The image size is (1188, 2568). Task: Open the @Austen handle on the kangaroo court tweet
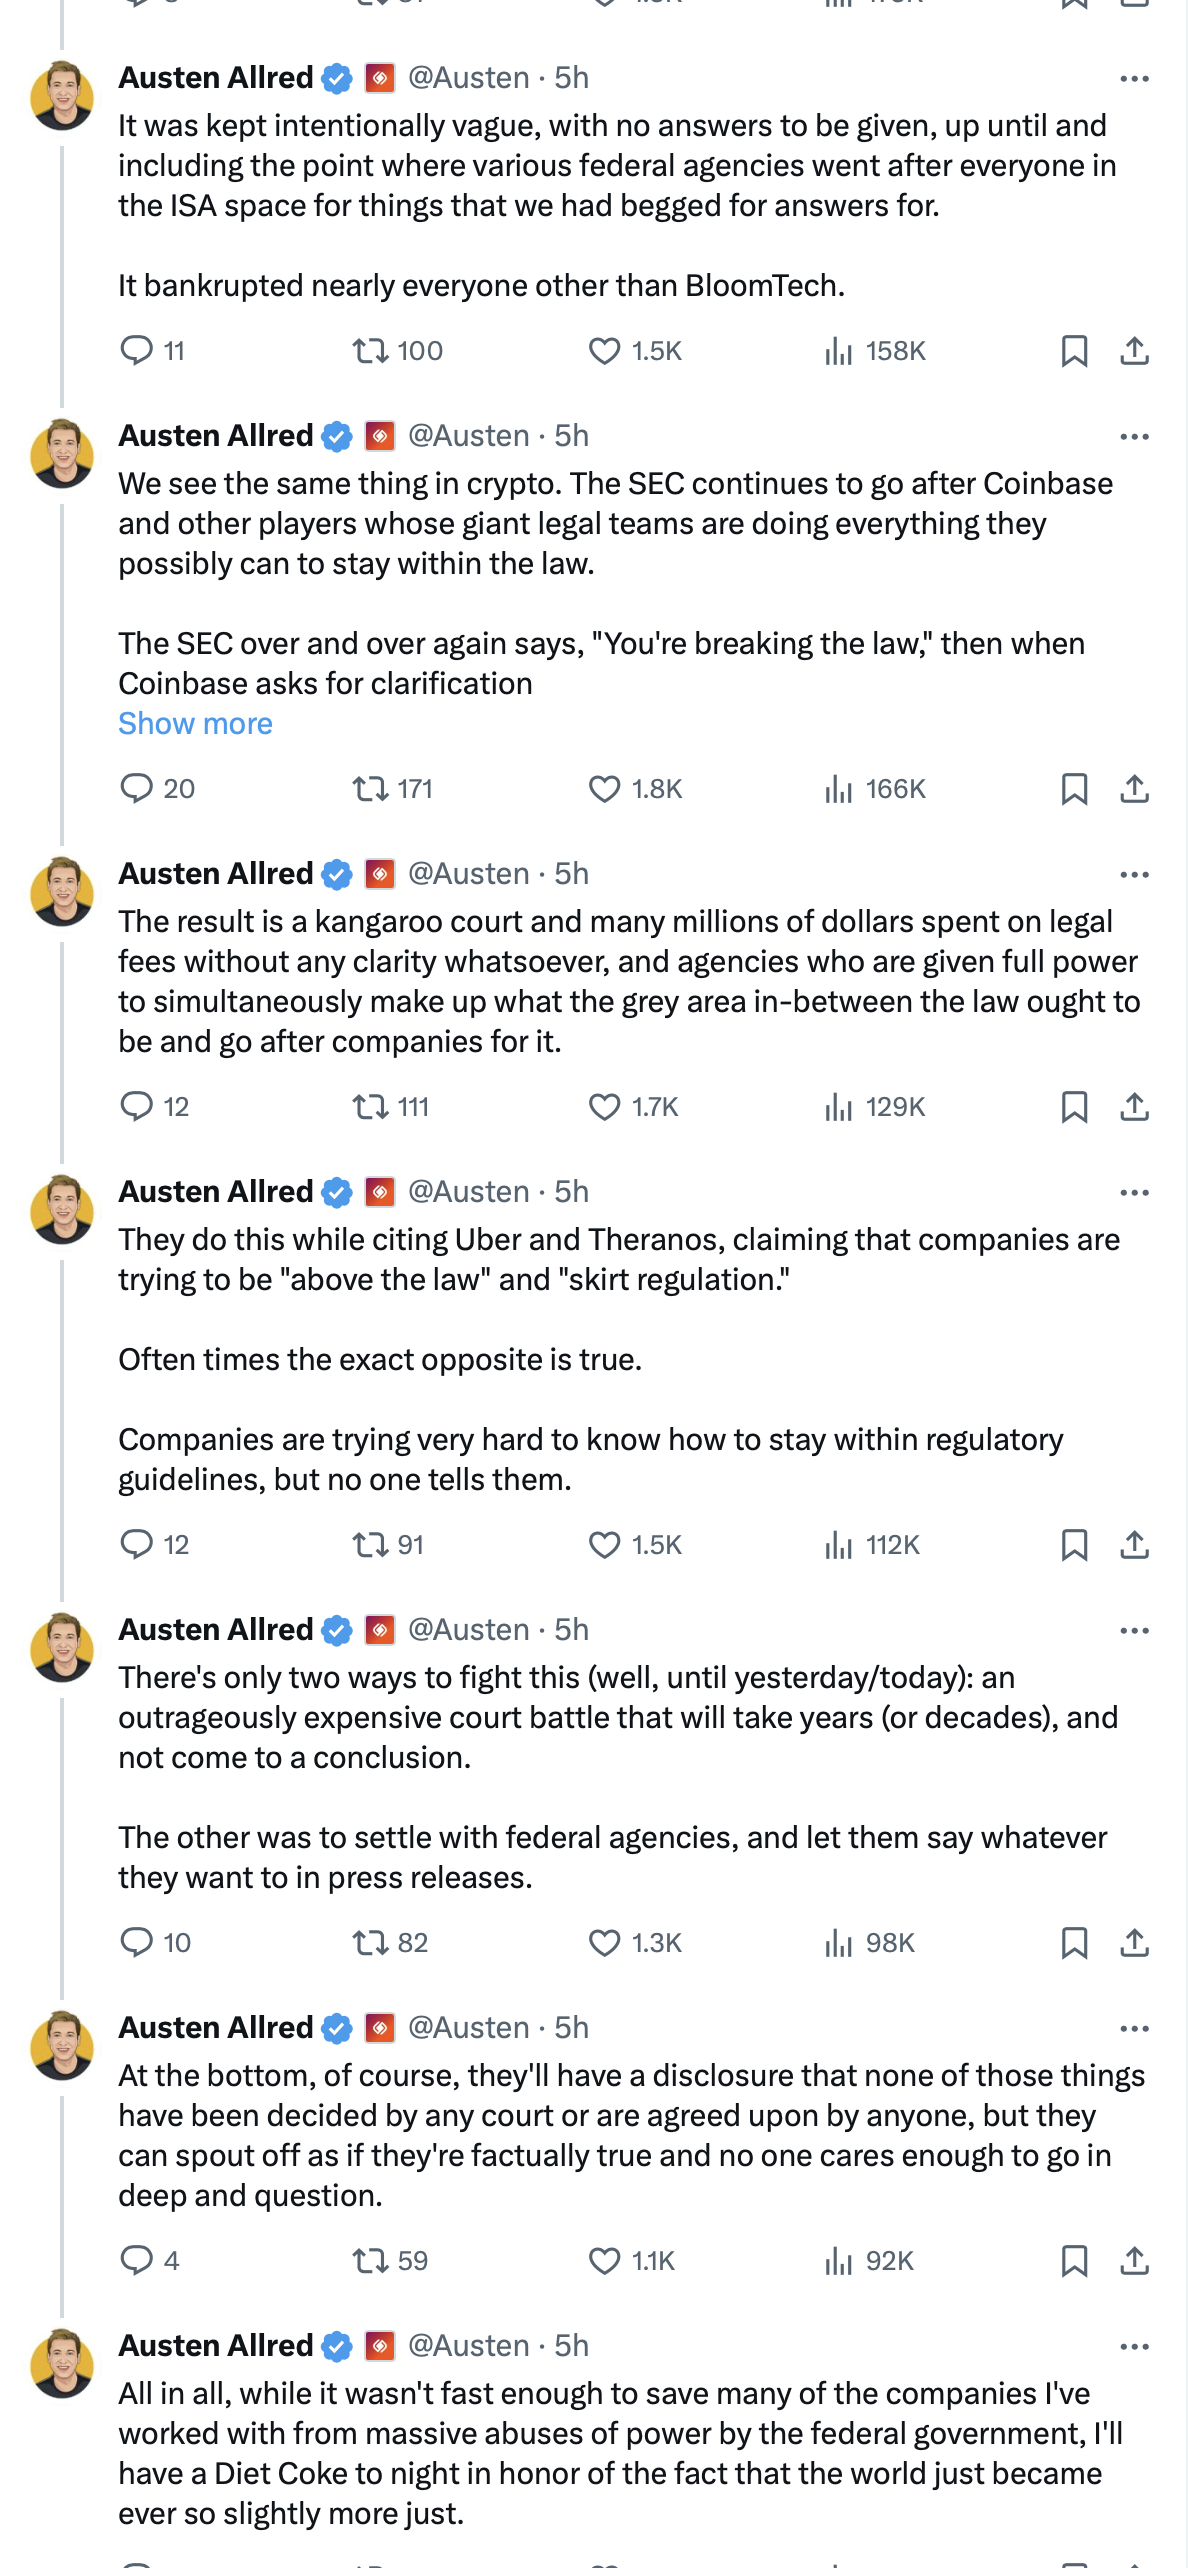click(469, 873)
